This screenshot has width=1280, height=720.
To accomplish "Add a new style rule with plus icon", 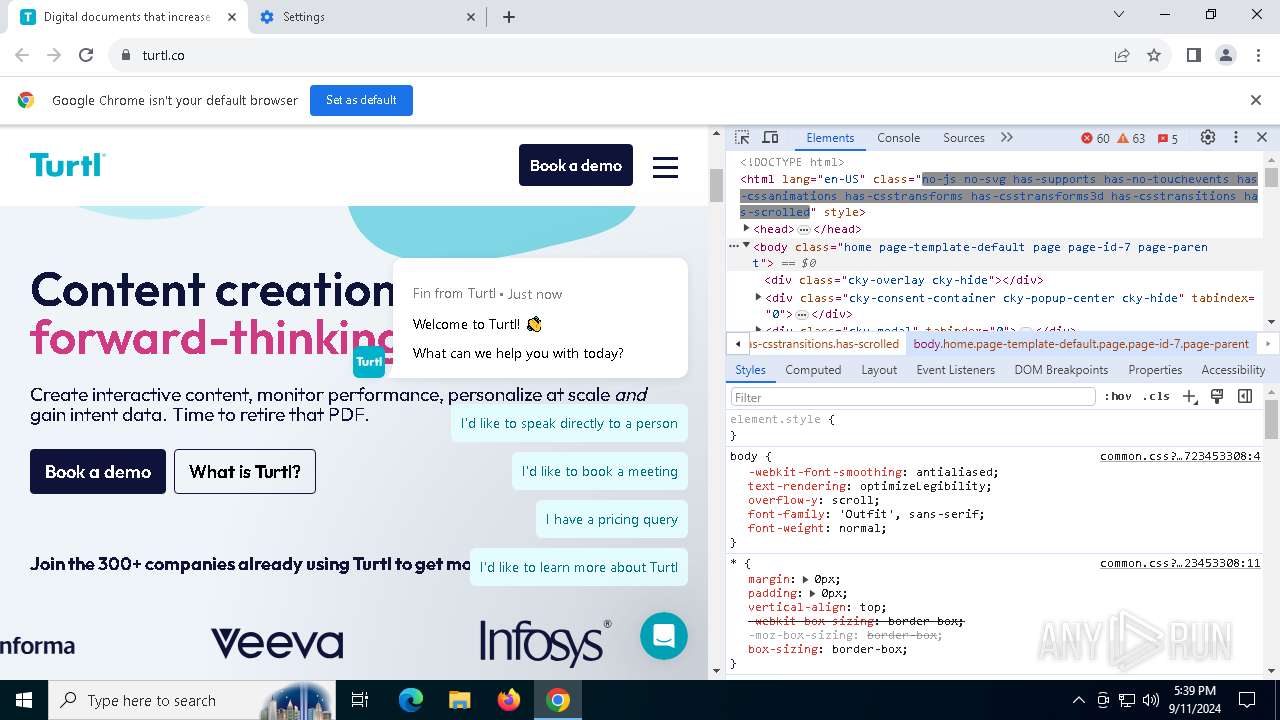I will 1190,397.
